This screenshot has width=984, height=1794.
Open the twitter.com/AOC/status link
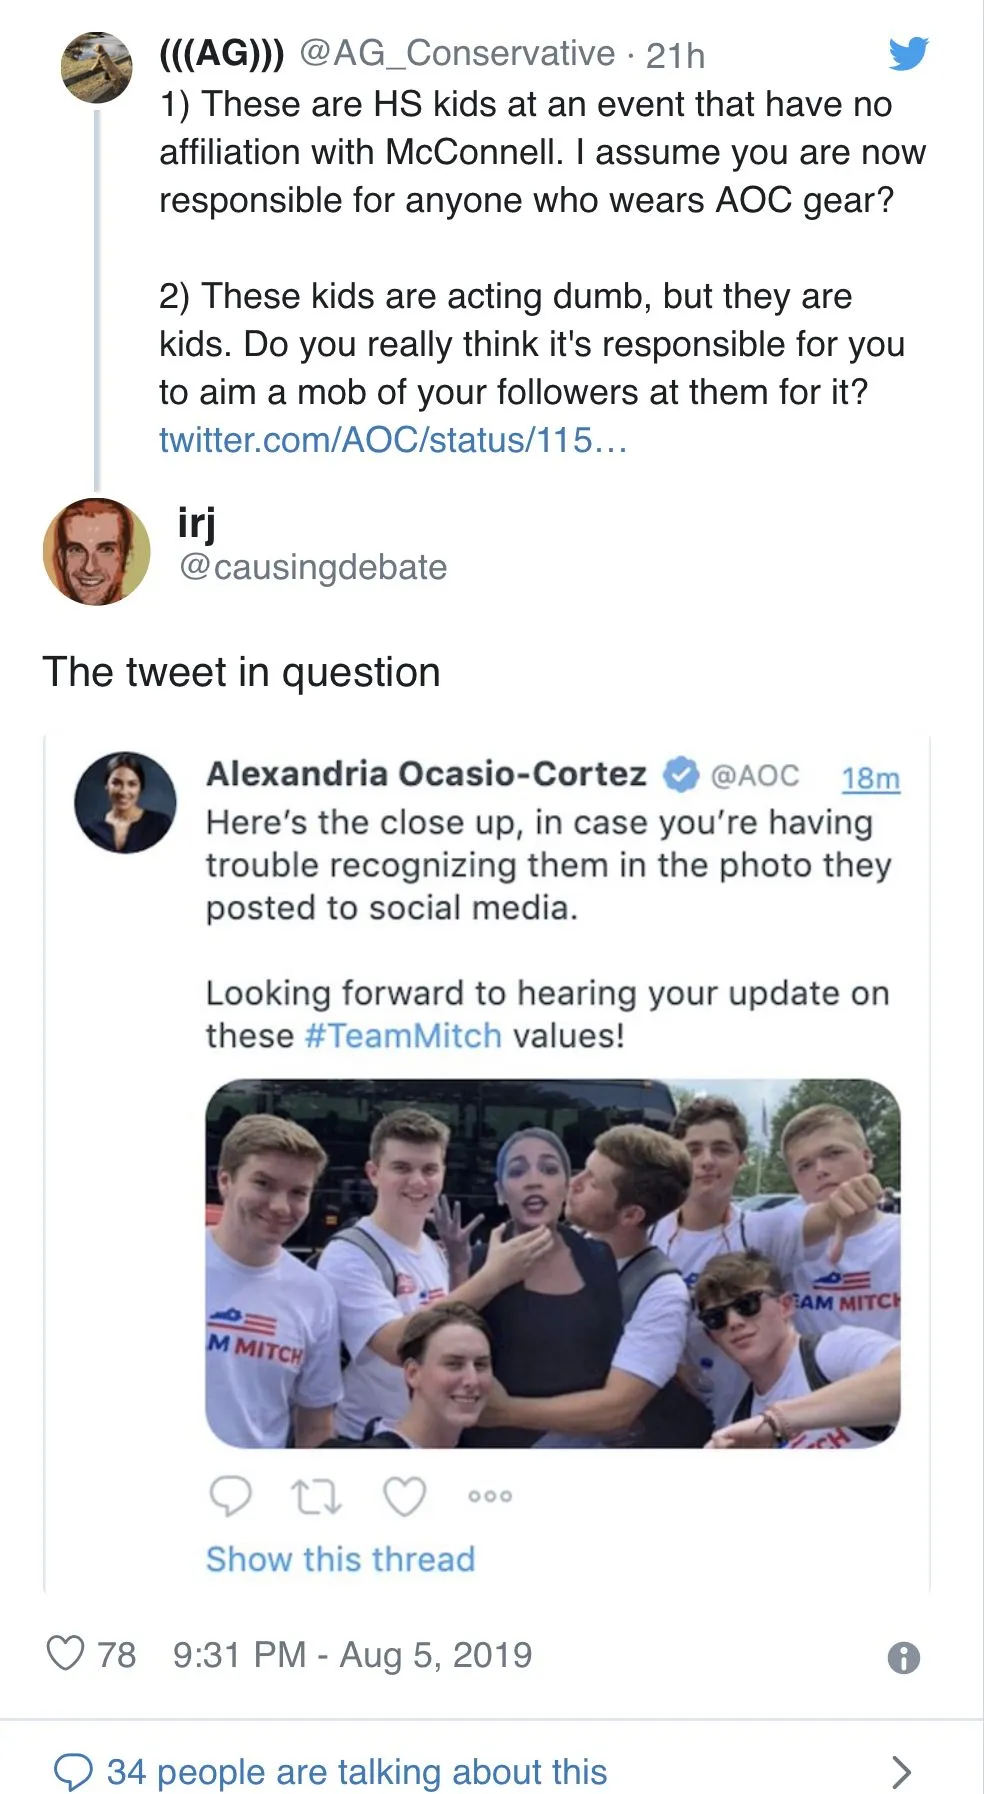point(393,440)
